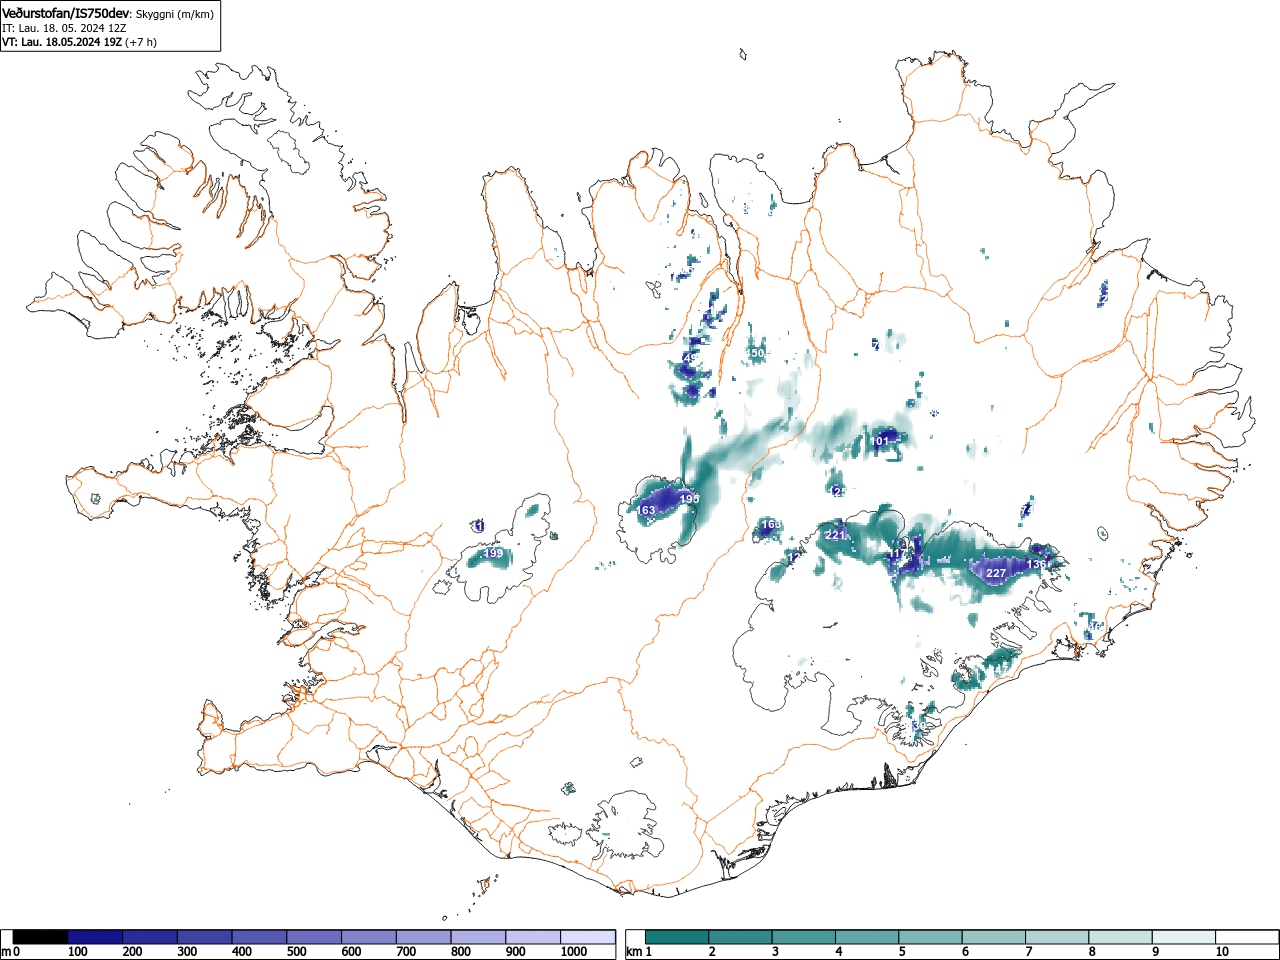Click the black 0–100 m legend swatch
Image resolution: width=1280 pixels, height=960 pixels.
(x=41, y=937)
